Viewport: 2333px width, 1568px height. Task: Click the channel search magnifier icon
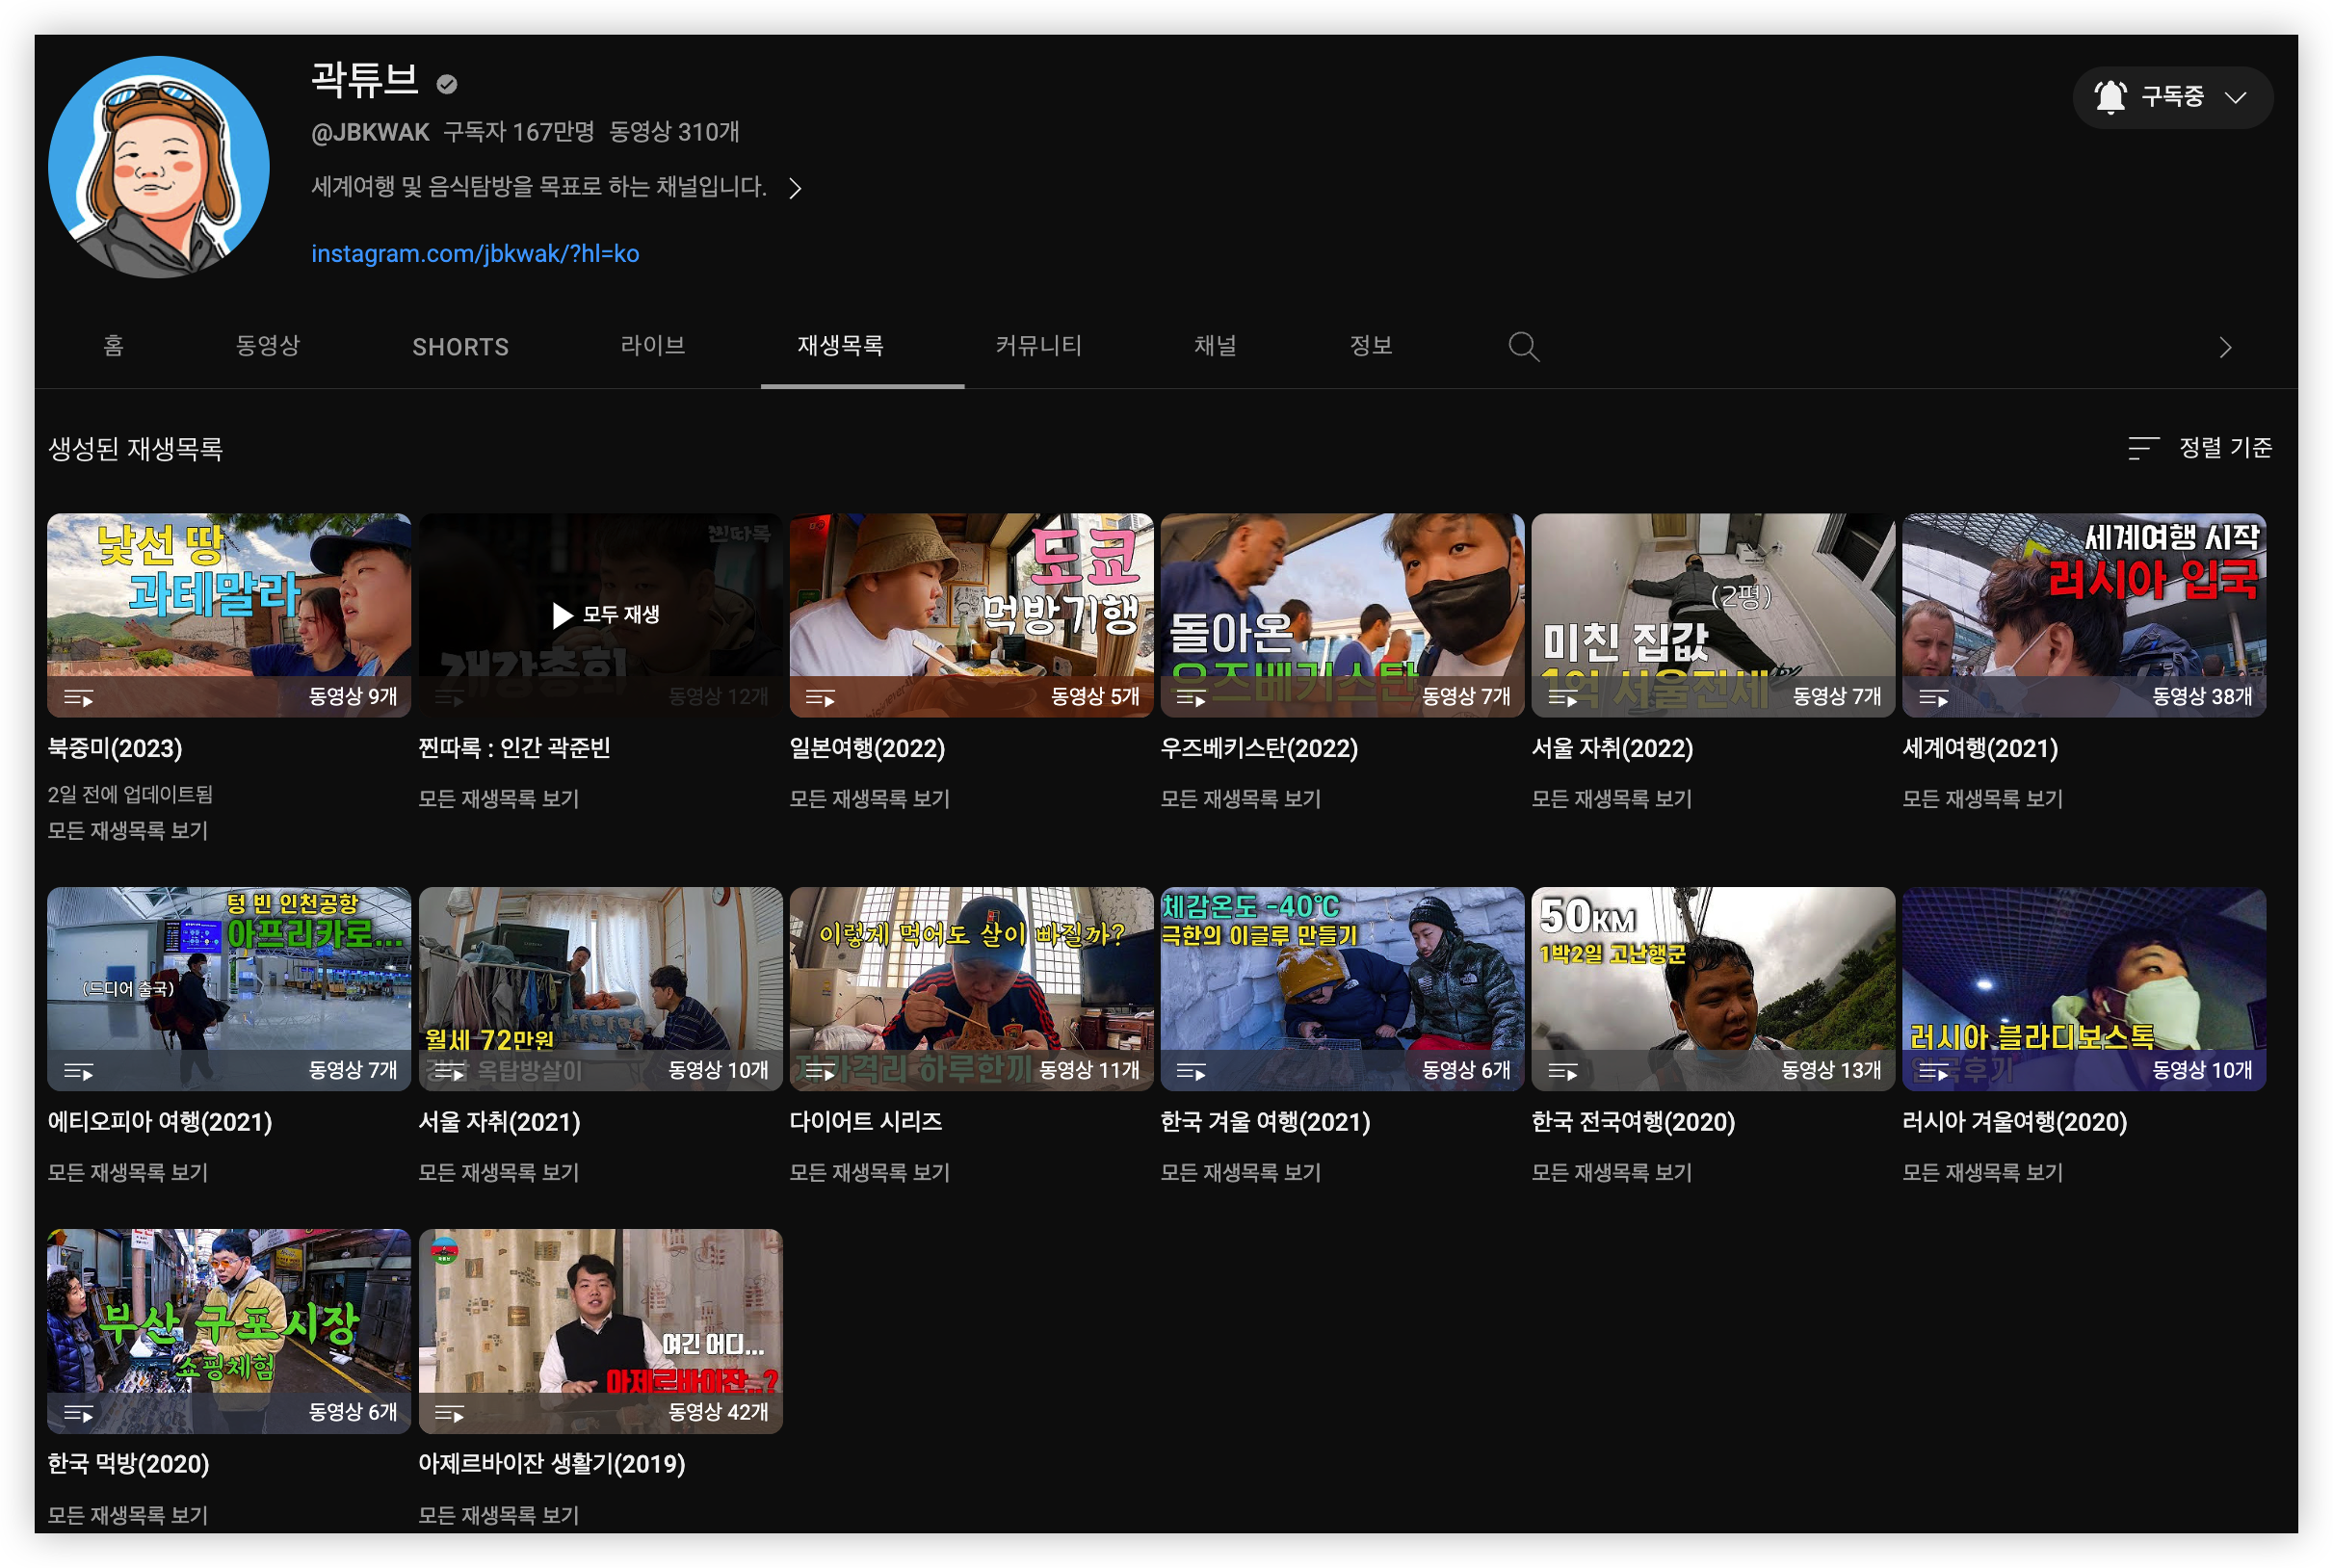coord(1523,347)
